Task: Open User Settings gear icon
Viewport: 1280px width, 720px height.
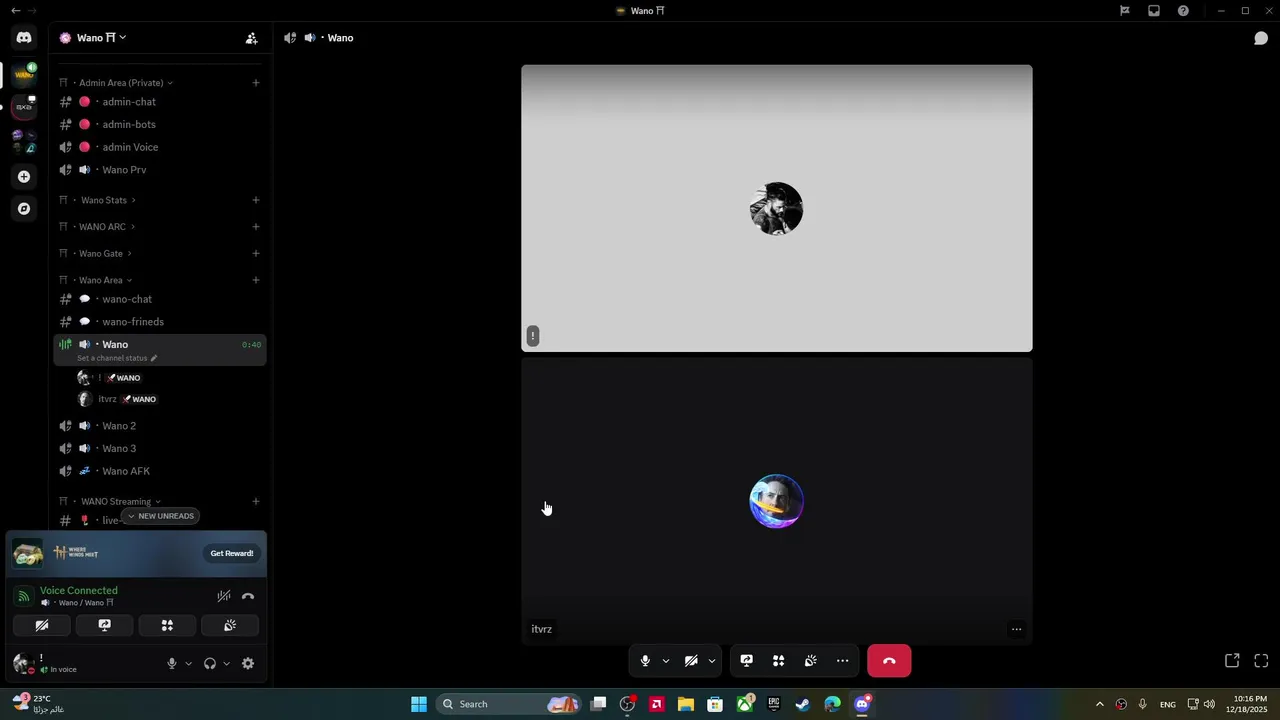Action: point(248,663)
